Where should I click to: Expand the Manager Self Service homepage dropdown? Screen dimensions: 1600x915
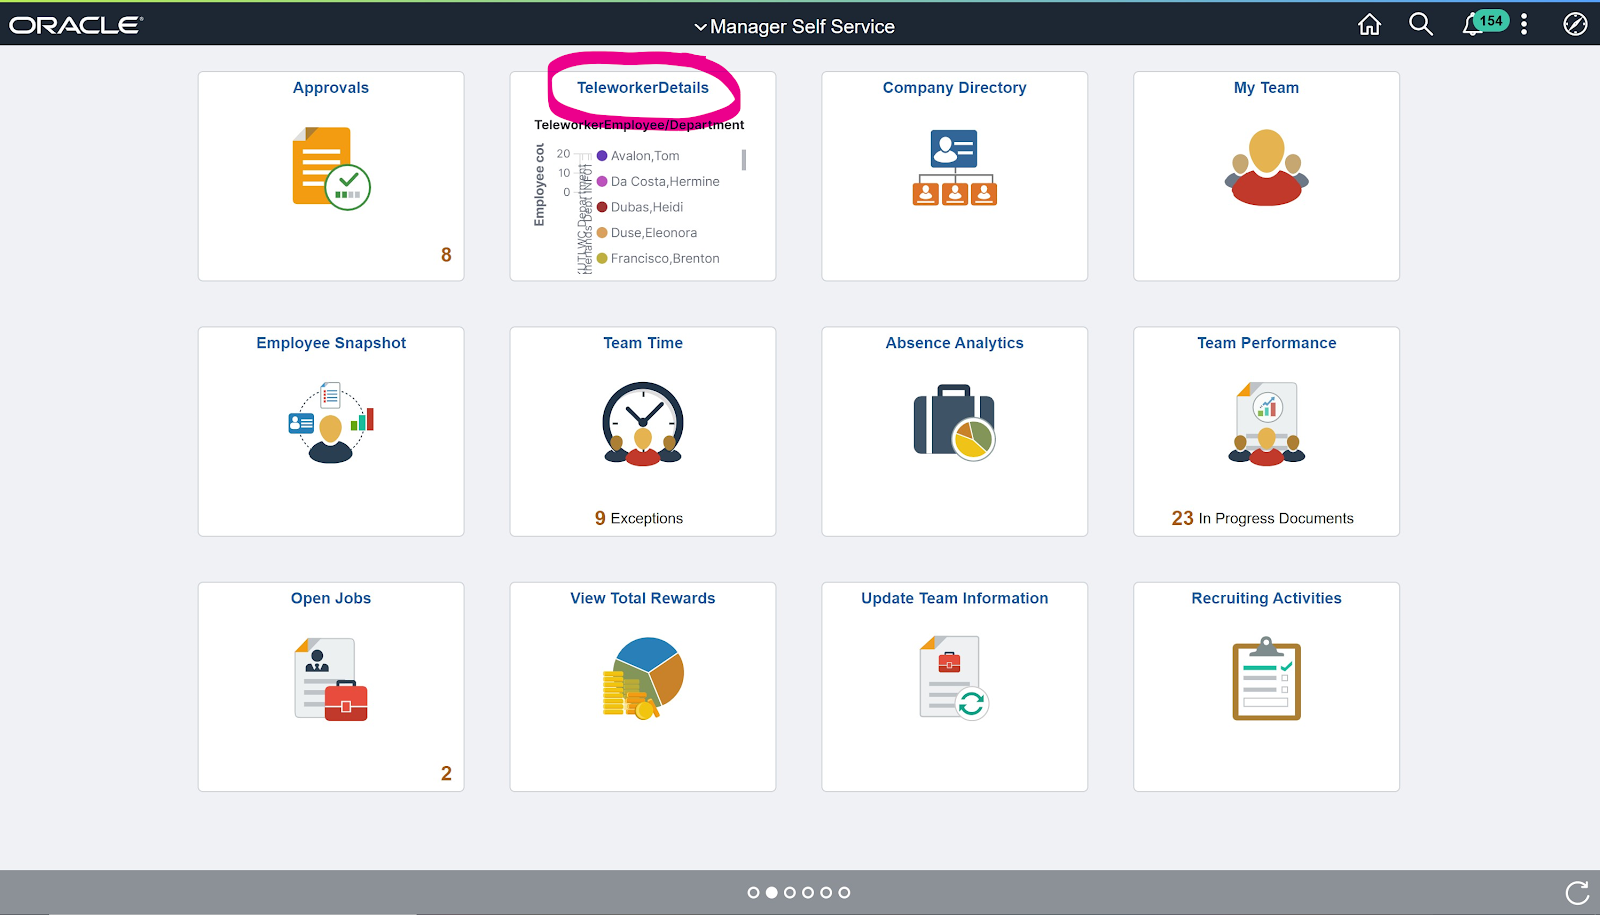(x=795, y=27)
